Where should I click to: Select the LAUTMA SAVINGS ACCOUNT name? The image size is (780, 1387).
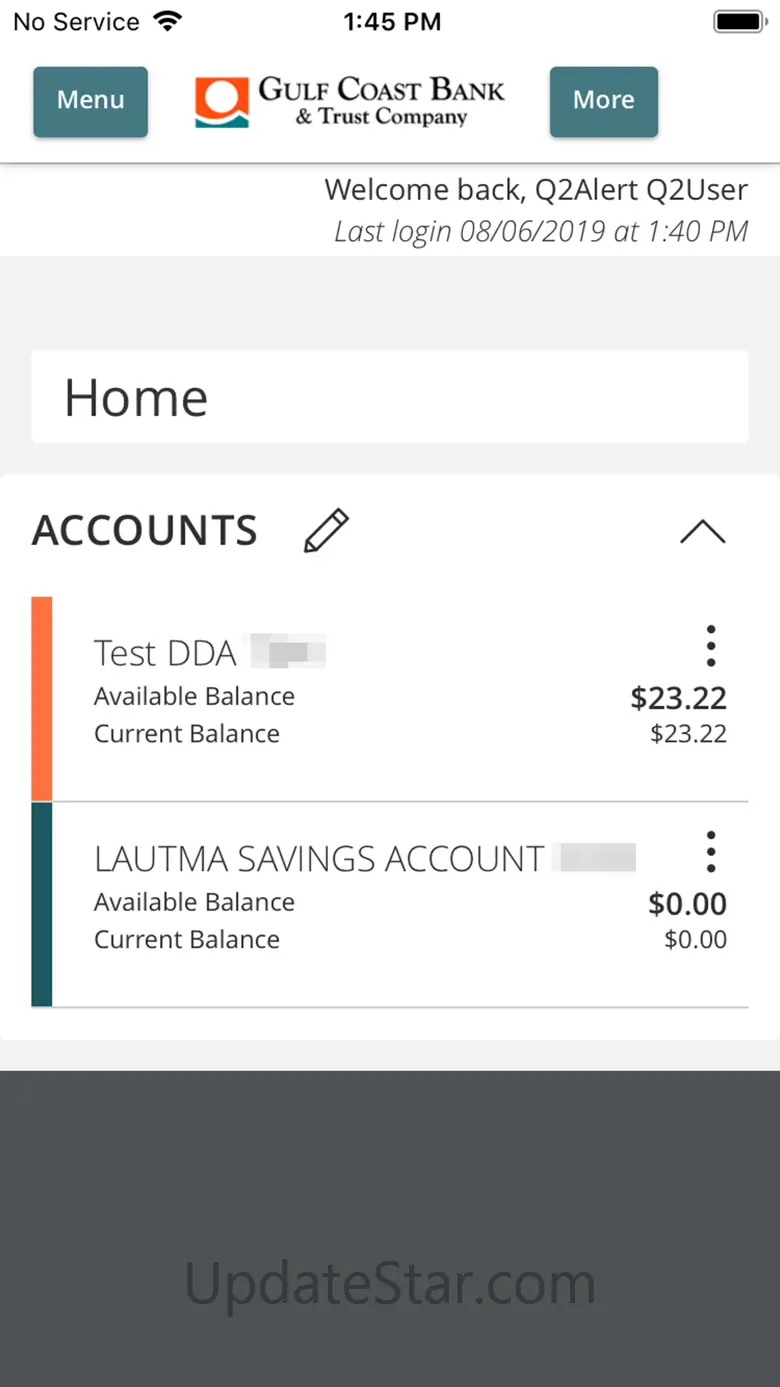tap(319, 859)
